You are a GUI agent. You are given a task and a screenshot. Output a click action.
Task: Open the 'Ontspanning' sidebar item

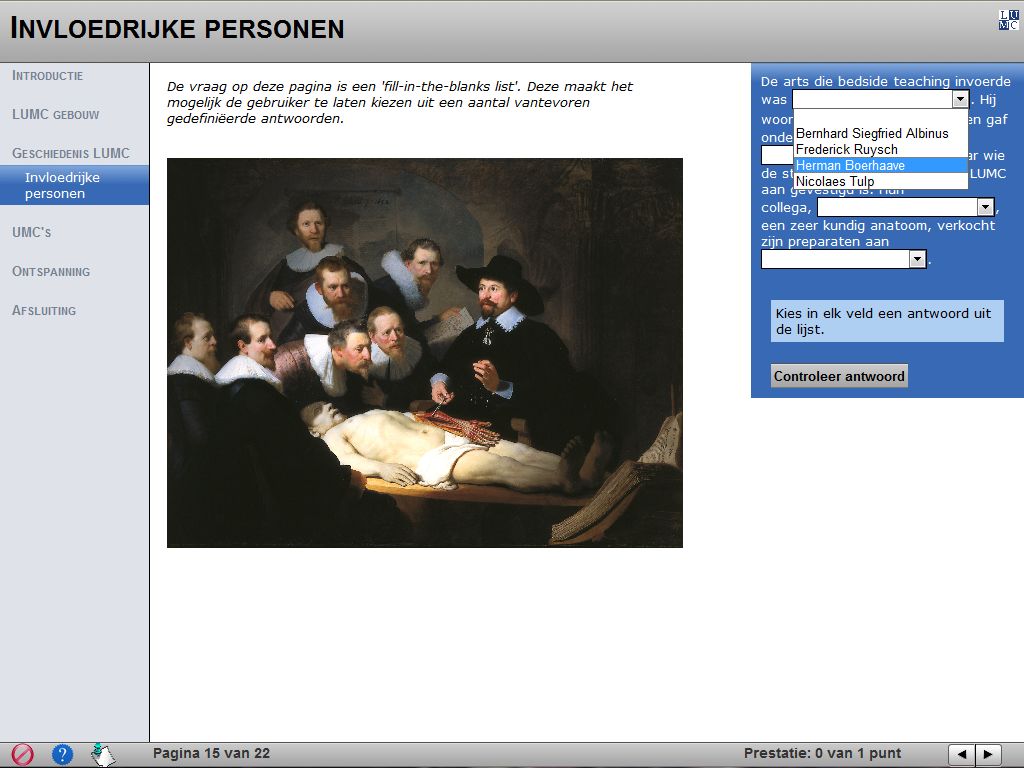tap(51, 272)
